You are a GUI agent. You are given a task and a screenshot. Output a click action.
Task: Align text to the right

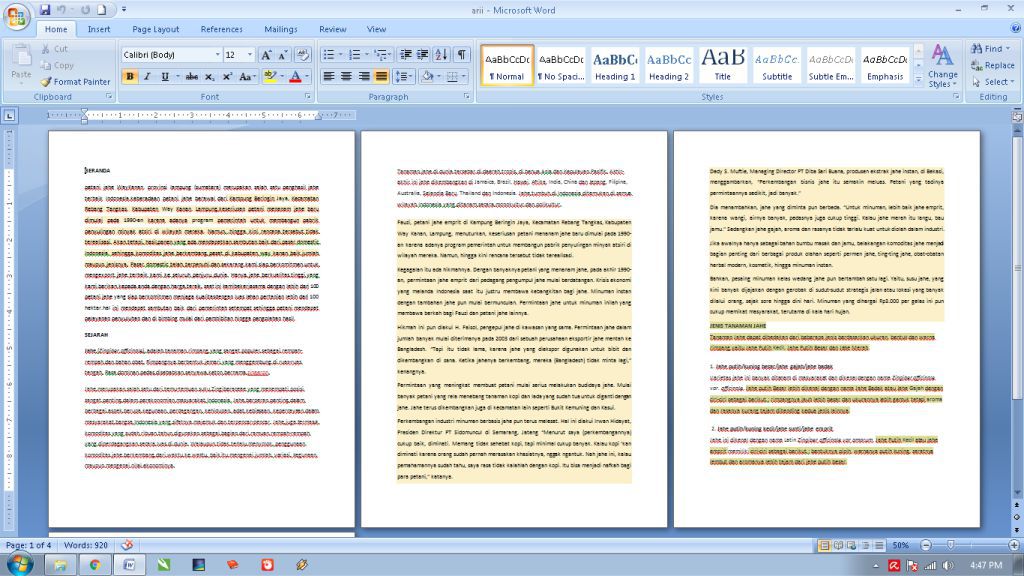coord(364,76)
